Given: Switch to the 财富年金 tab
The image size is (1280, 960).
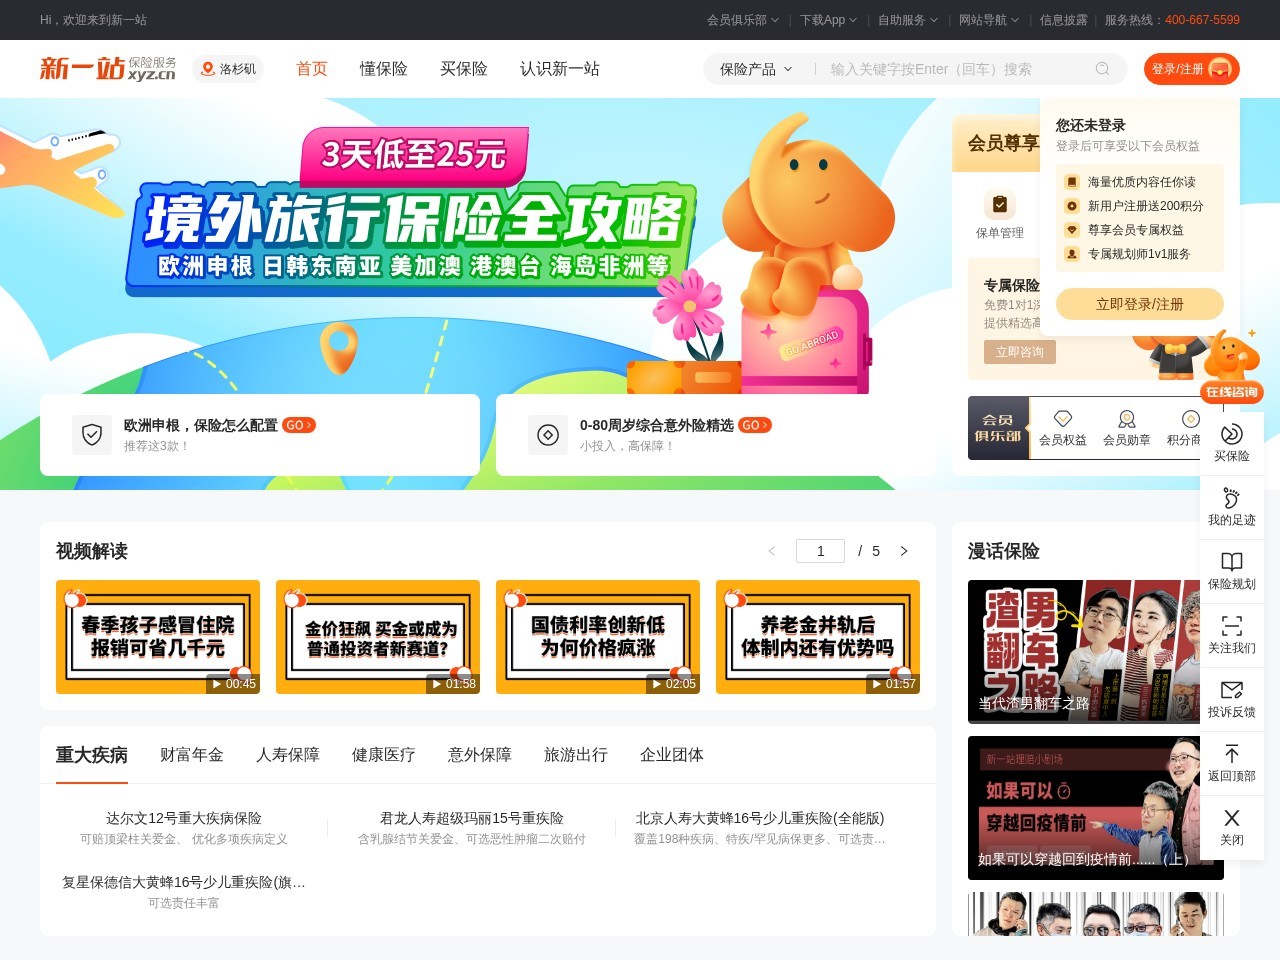Looking at the screenshot, I should [192, 755].
